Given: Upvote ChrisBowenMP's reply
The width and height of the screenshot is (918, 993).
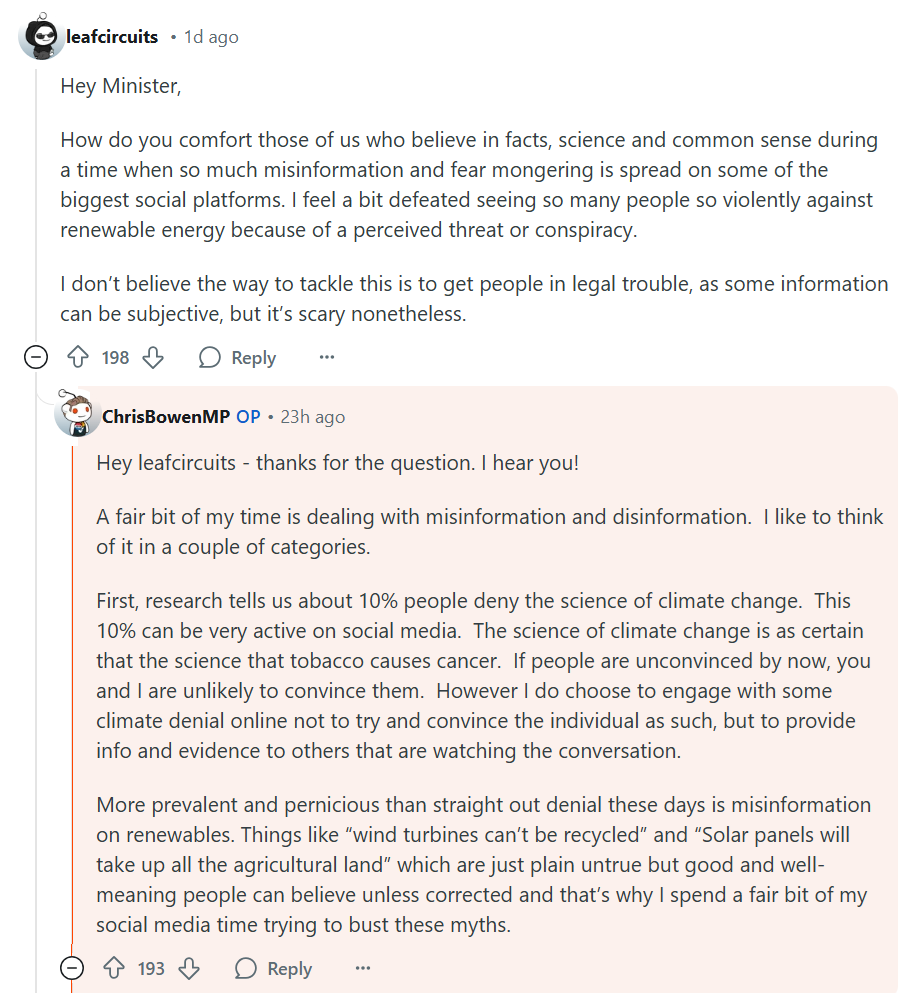Looking at the screenshot, I should (x=114, y=968).
